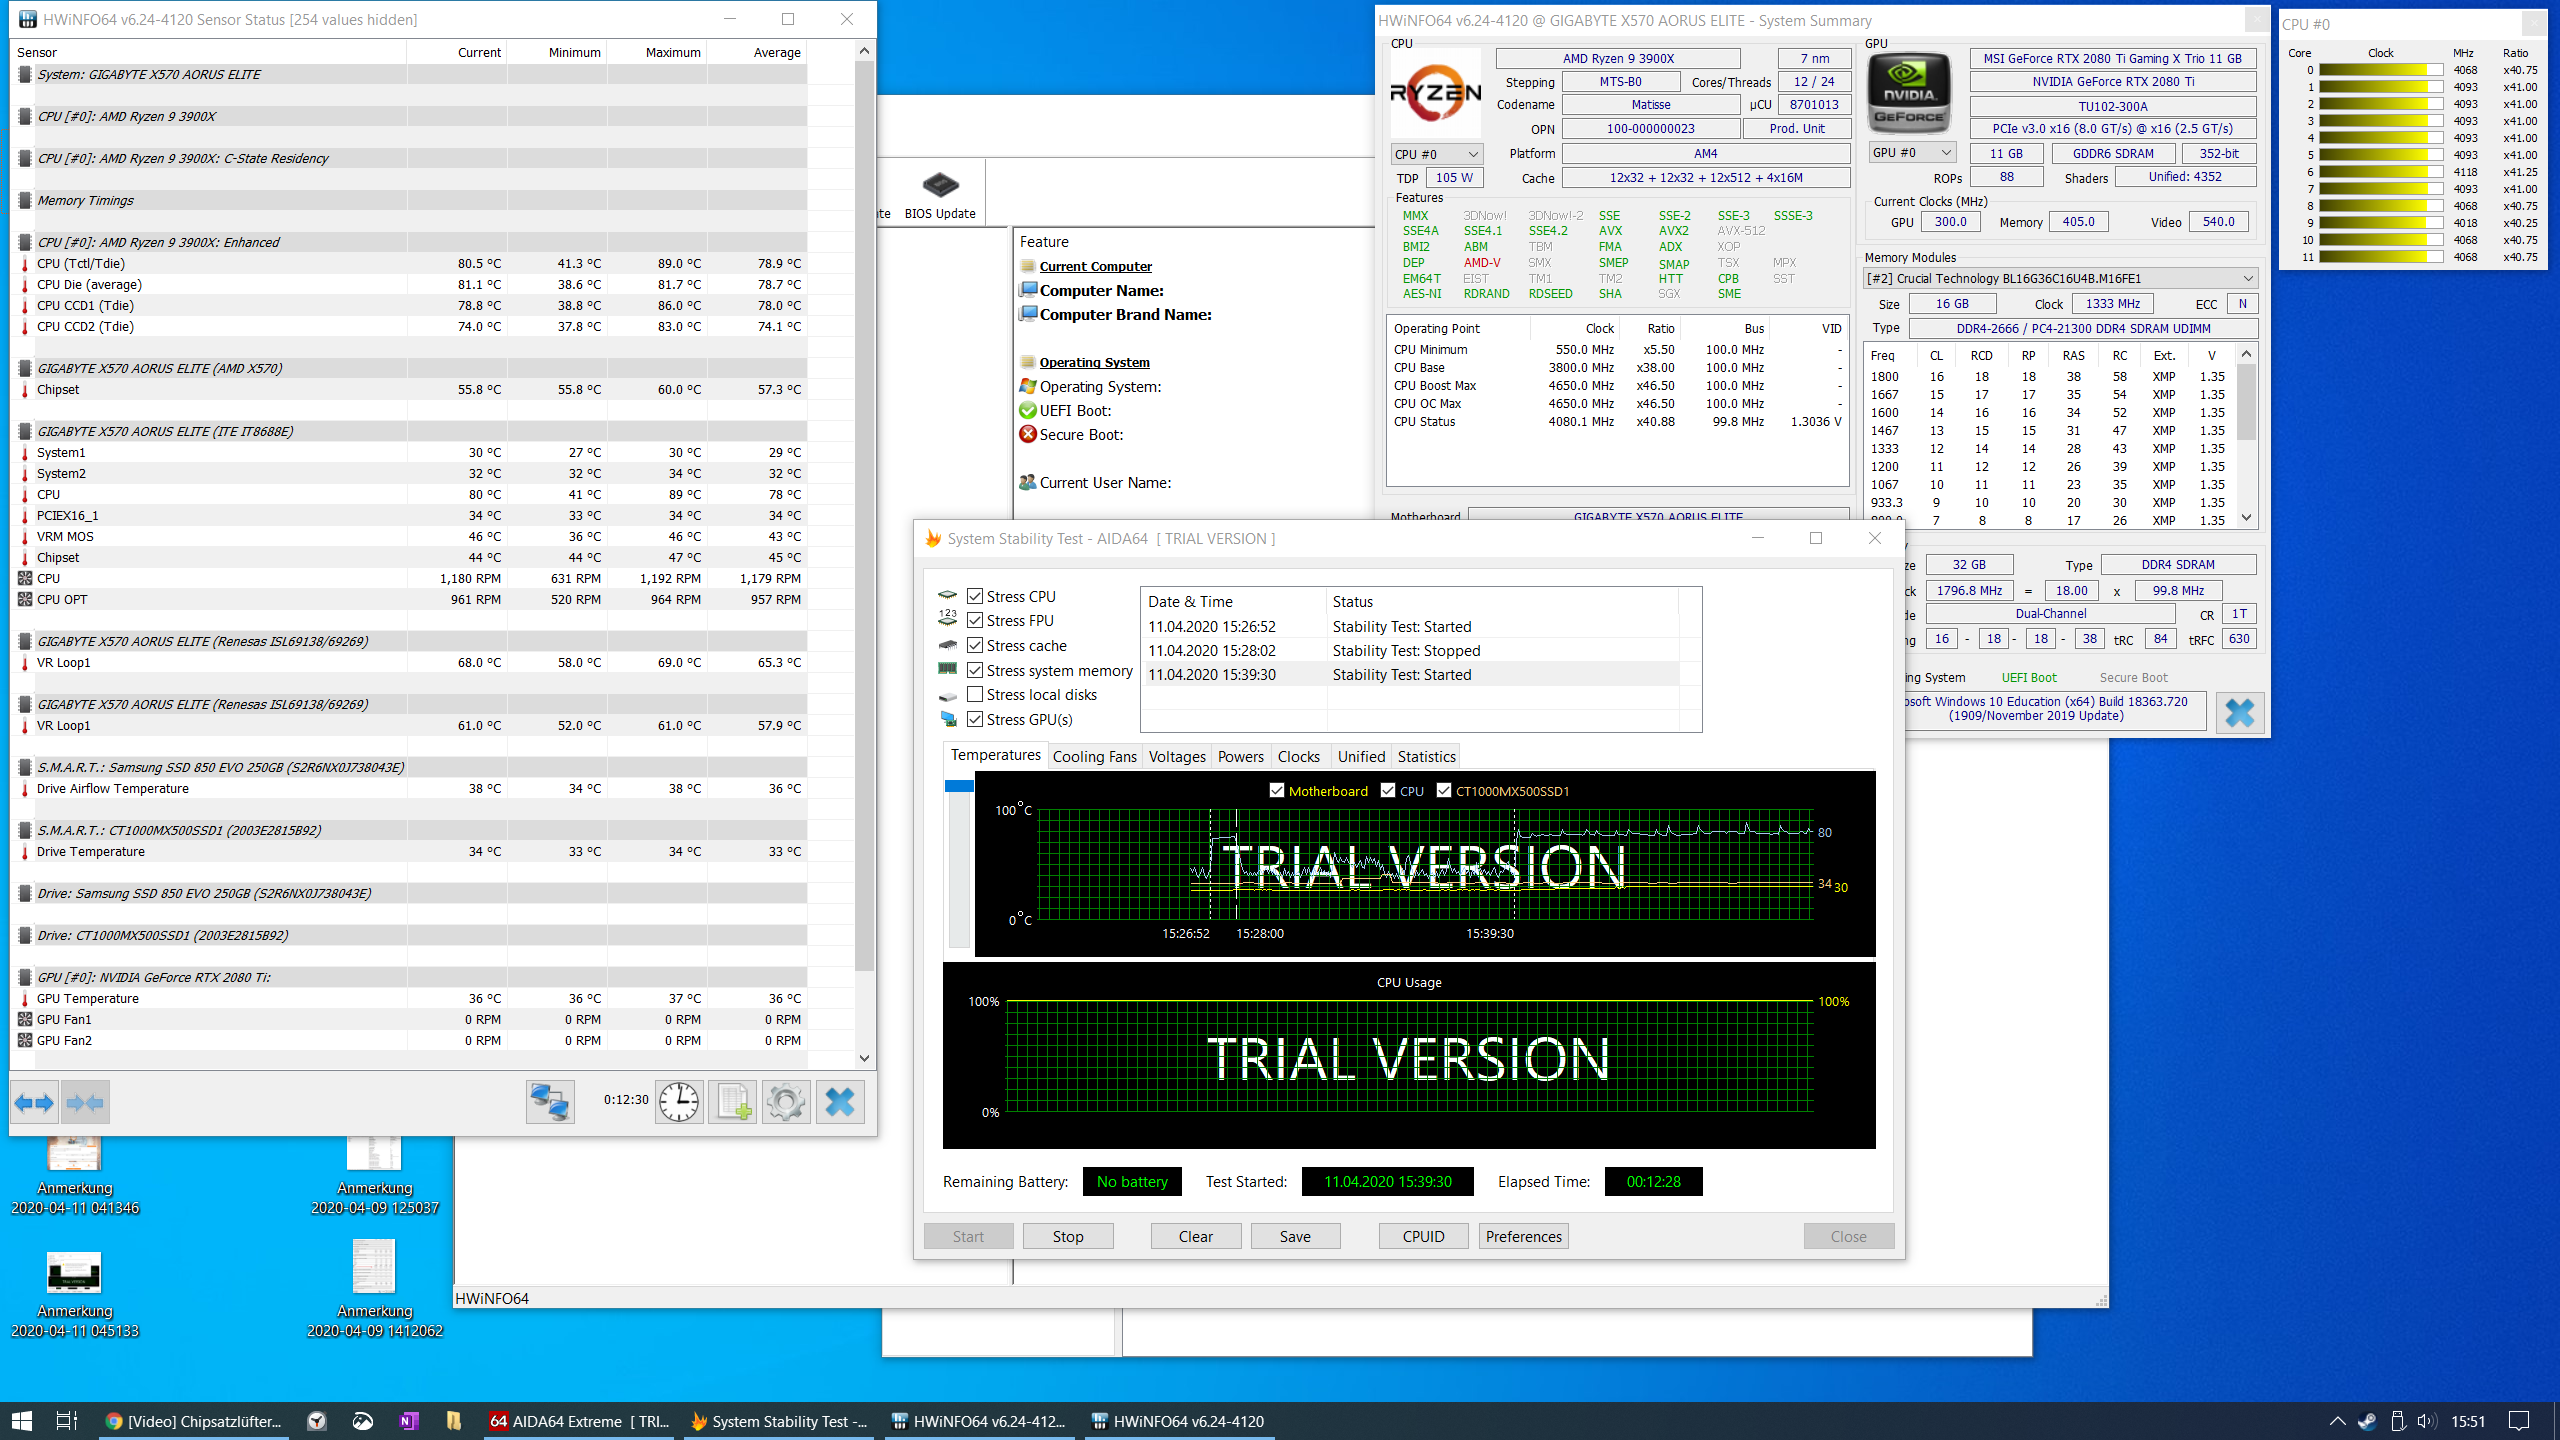Toggle CPU temperature graph checkbox

(1388, 790)
